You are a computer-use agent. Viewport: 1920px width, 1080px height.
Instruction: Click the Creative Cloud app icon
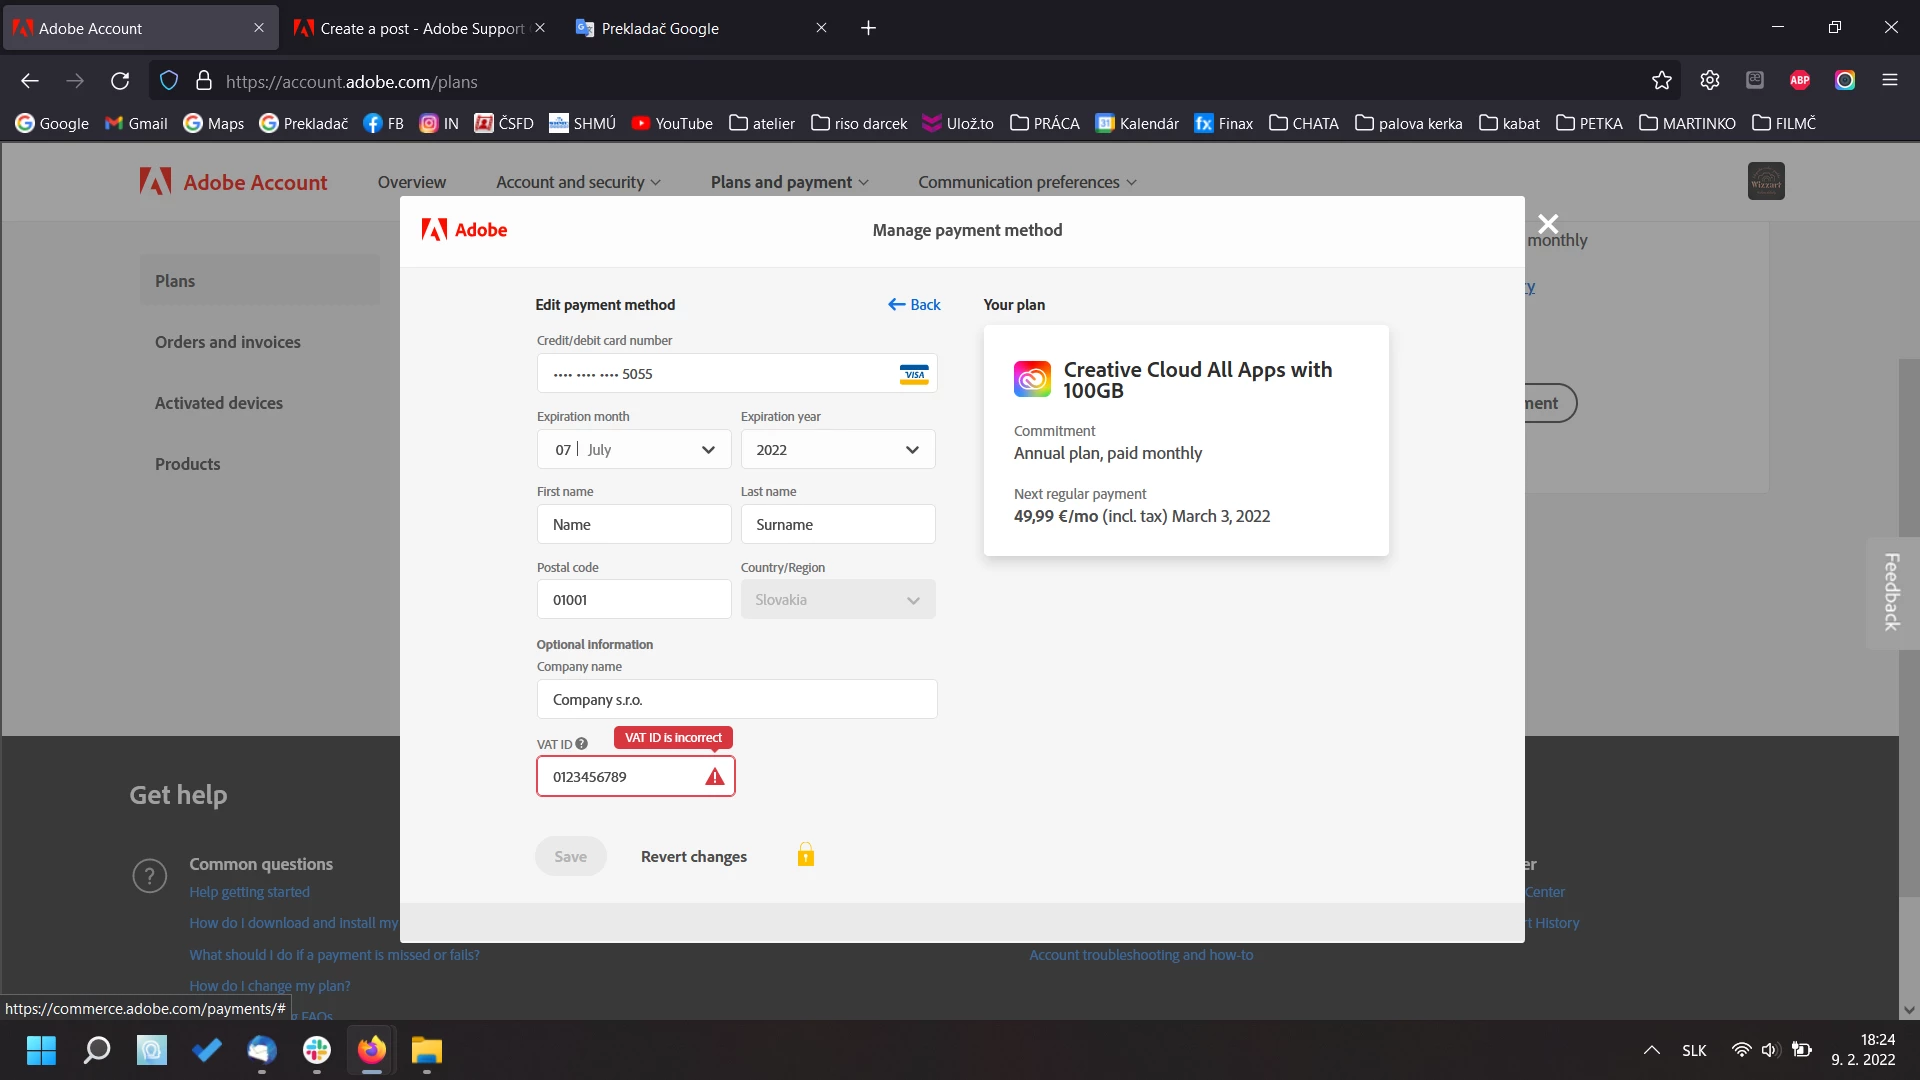pos(1032,380)
